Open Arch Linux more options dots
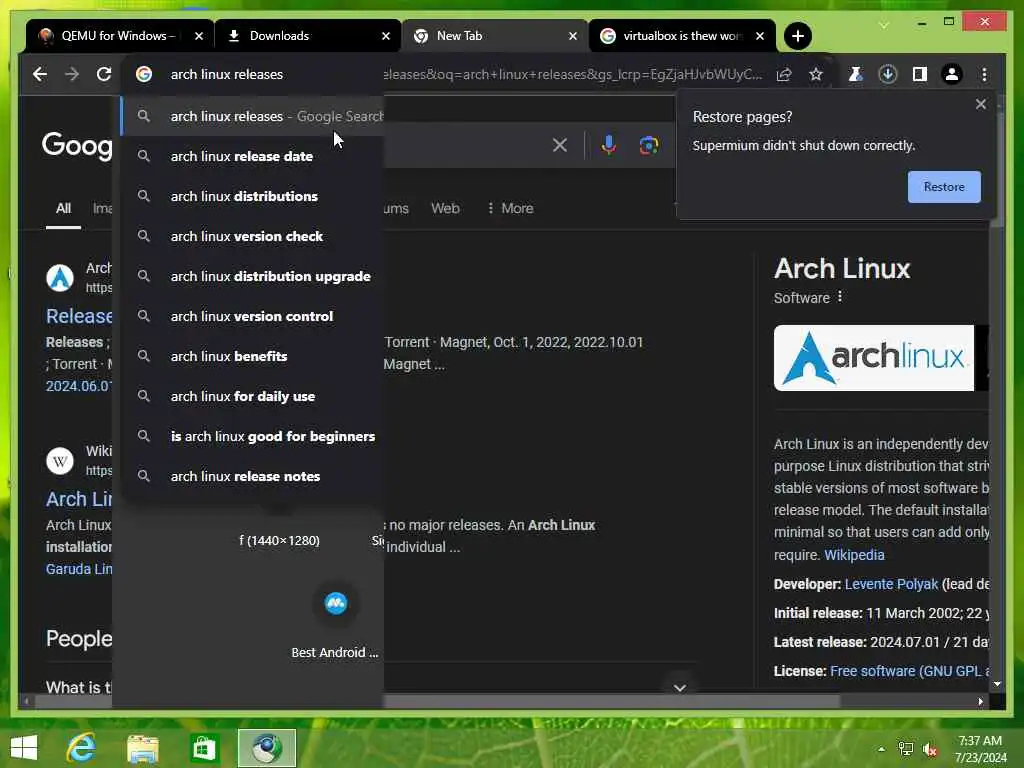This screenshot has height=768, width=1024. coord(840,297)
